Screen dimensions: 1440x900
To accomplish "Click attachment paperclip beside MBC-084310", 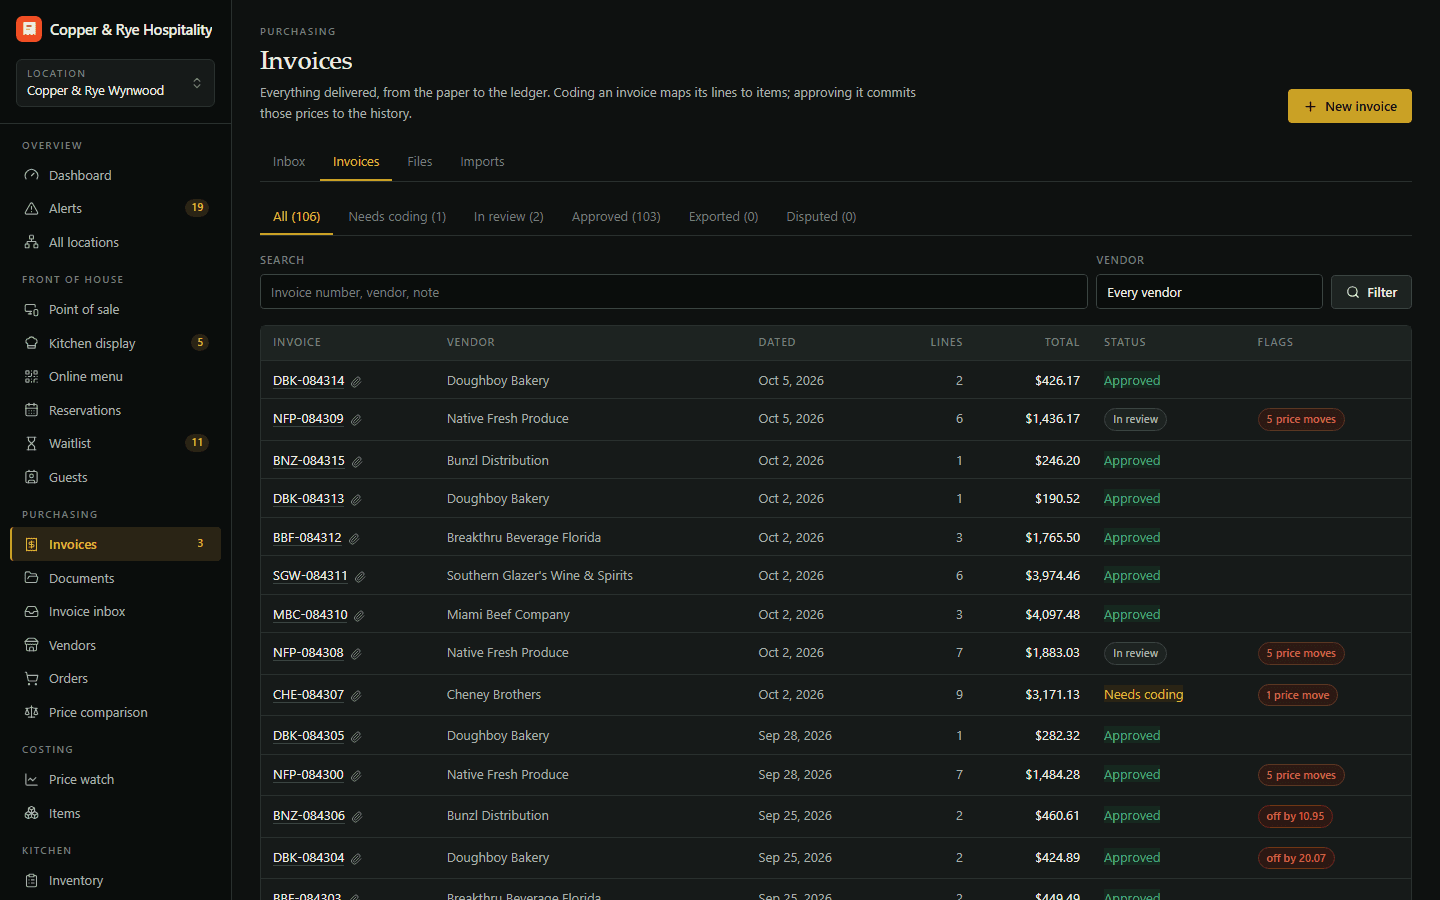I will [359, 615].
